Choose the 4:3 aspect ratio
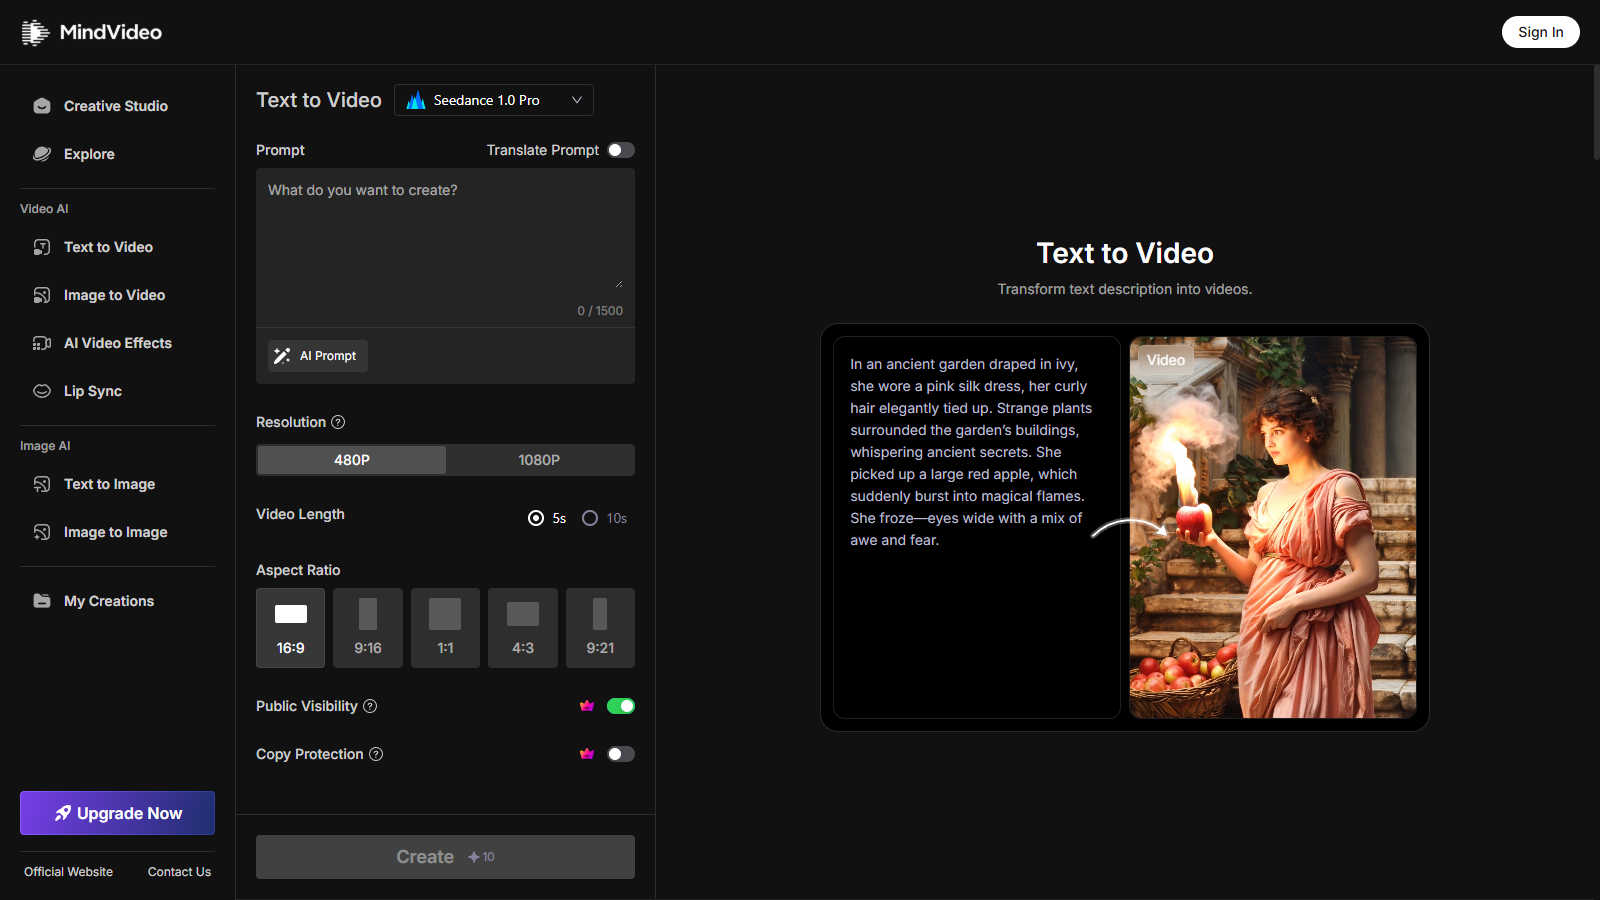Image resolution: width=1600 pixels, height=900 pixels. pos(523,628)
